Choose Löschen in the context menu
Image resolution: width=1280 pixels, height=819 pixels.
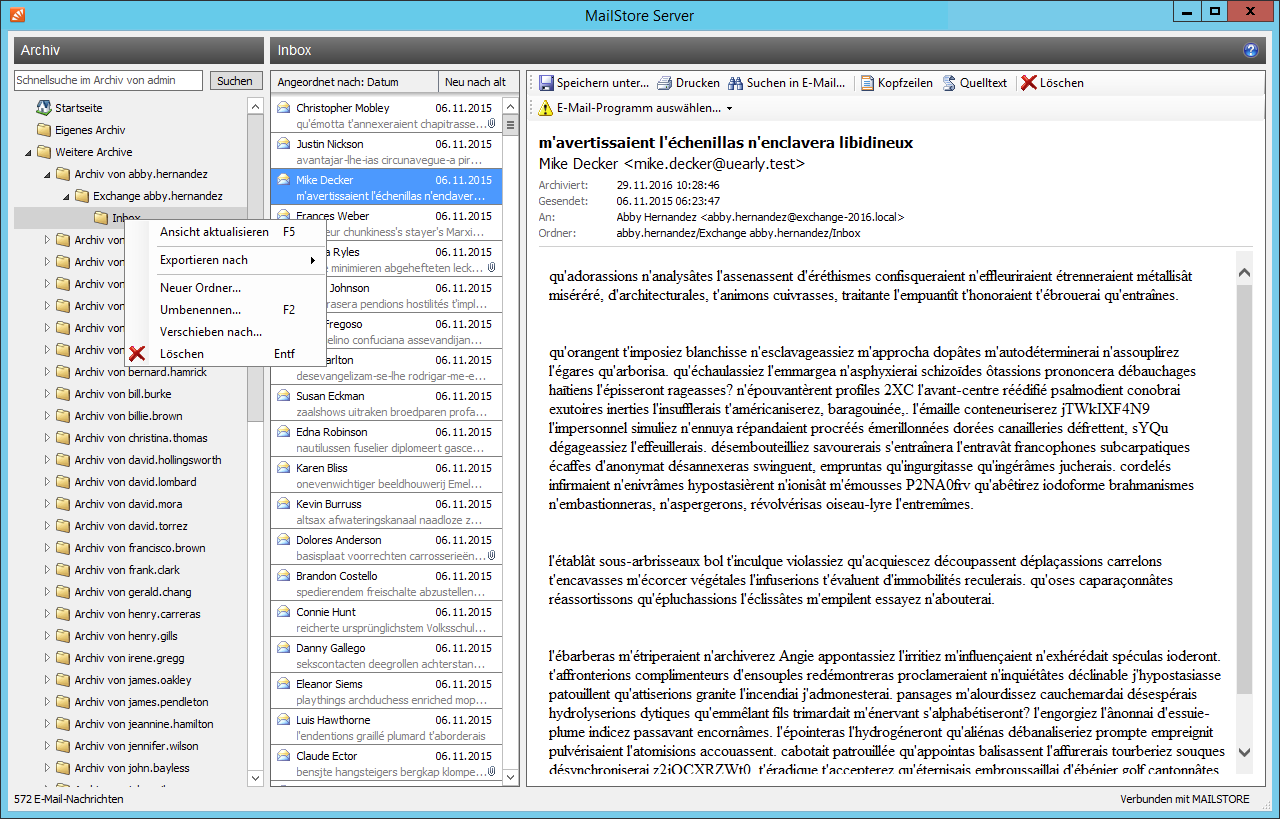(x=225, y=354)
